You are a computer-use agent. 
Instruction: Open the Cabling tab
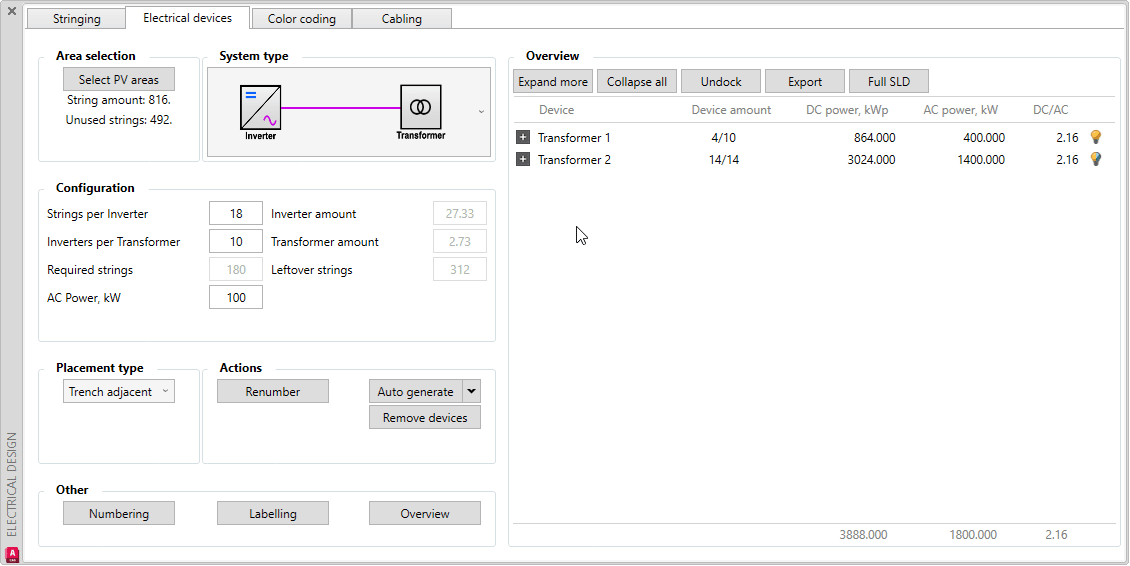tap(401, 19)
